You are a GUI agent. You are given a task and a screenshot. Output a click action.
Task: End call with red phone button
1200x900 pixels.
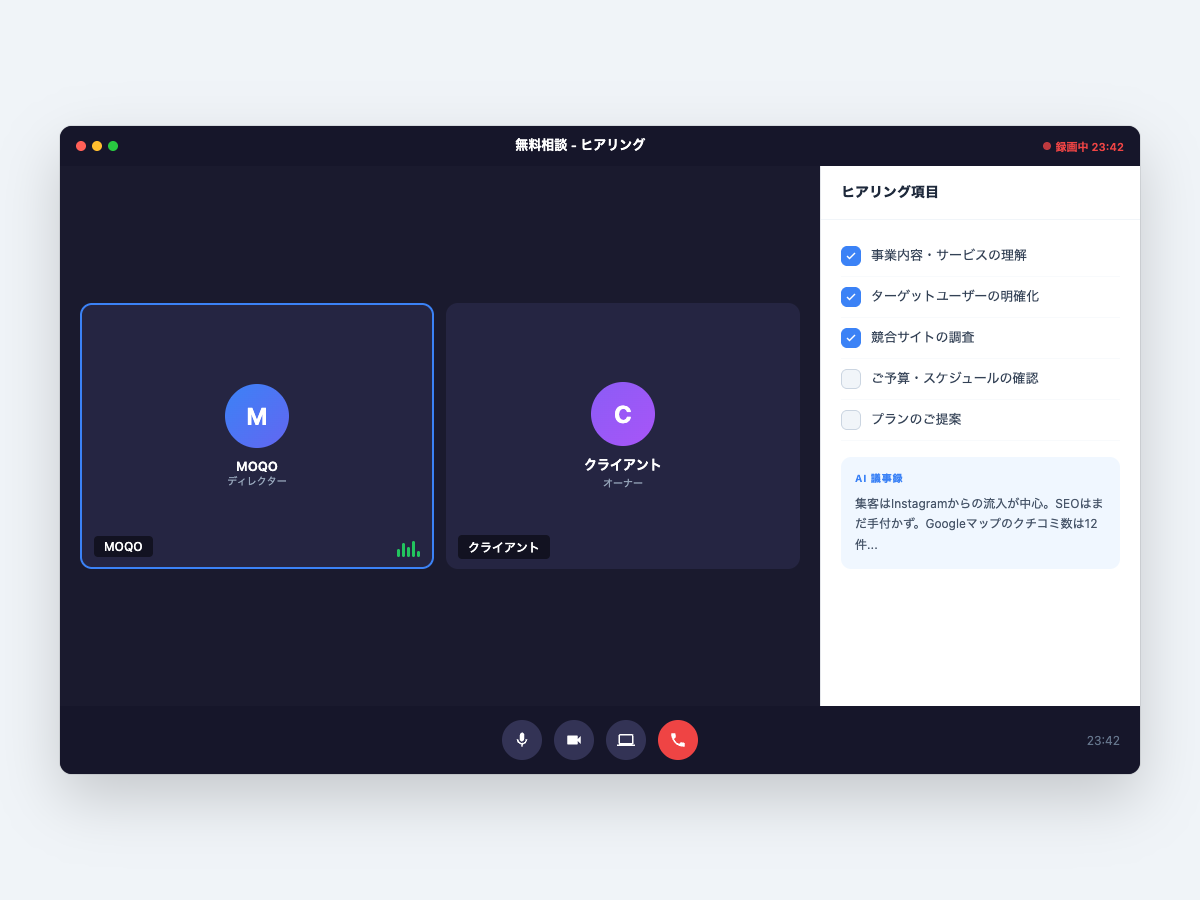click(678, 740)
